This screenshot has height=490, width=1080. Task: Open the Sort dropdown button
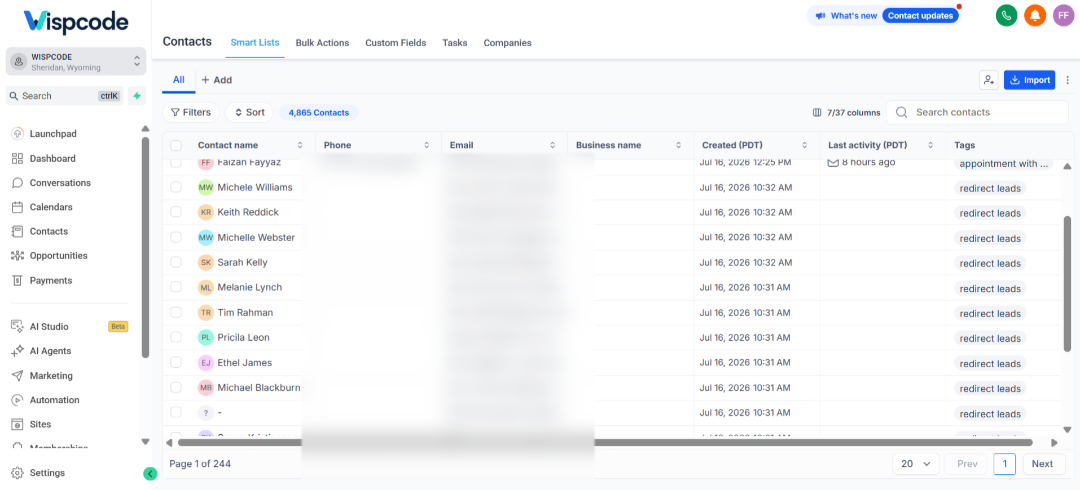pyautogui.click(x=249, y=112)
